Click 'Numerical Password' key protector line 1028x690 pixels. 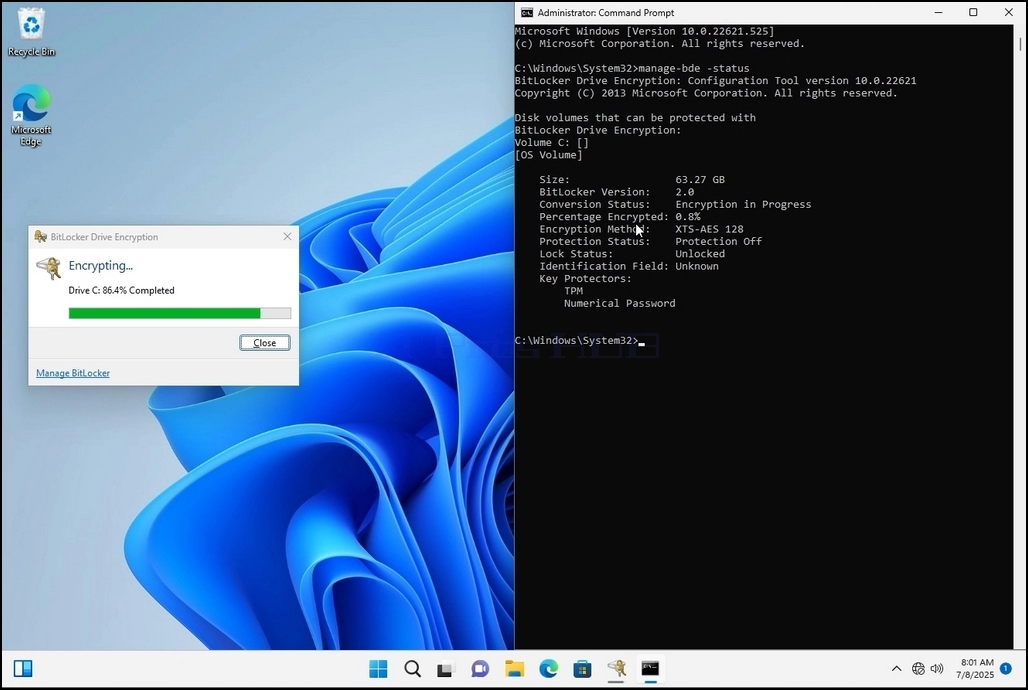620,303
